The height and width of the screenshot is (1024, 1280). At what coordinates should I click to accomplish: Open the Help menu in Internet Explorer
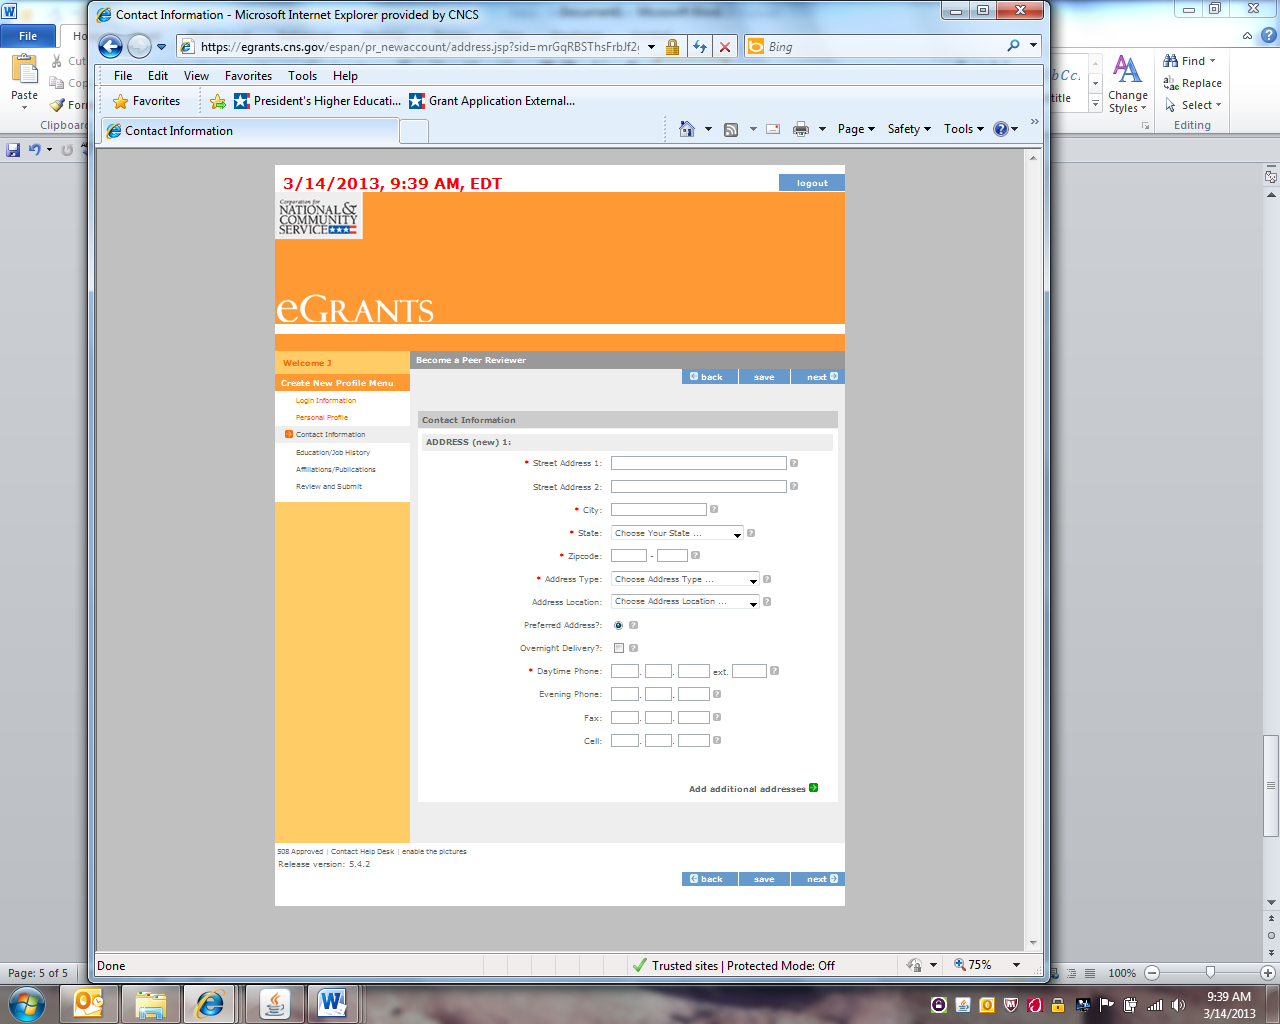(x=345, y=76)
